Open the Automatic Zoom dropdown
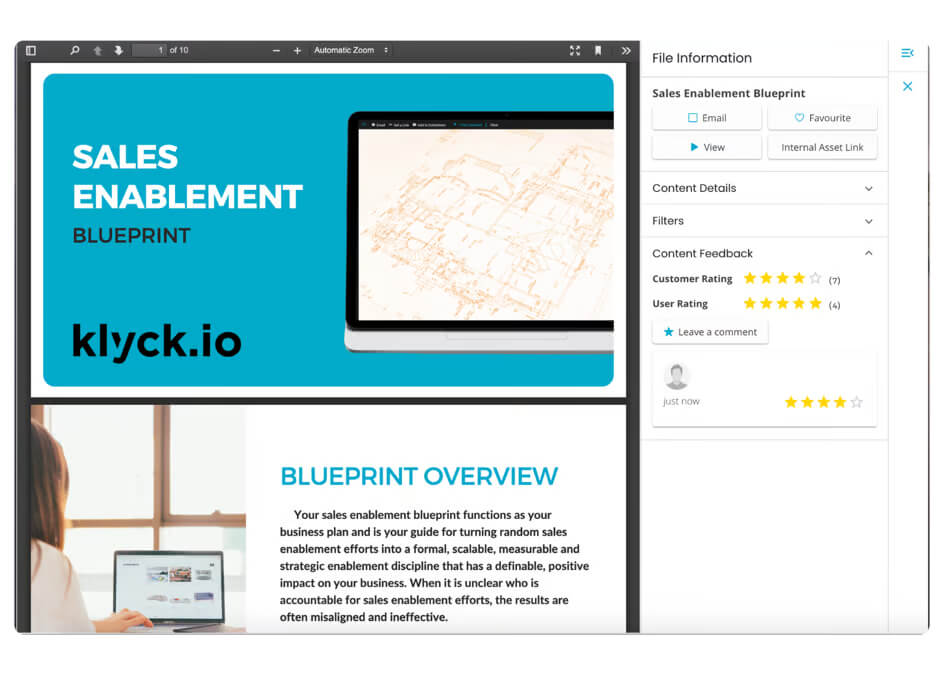 click(351, 50)
